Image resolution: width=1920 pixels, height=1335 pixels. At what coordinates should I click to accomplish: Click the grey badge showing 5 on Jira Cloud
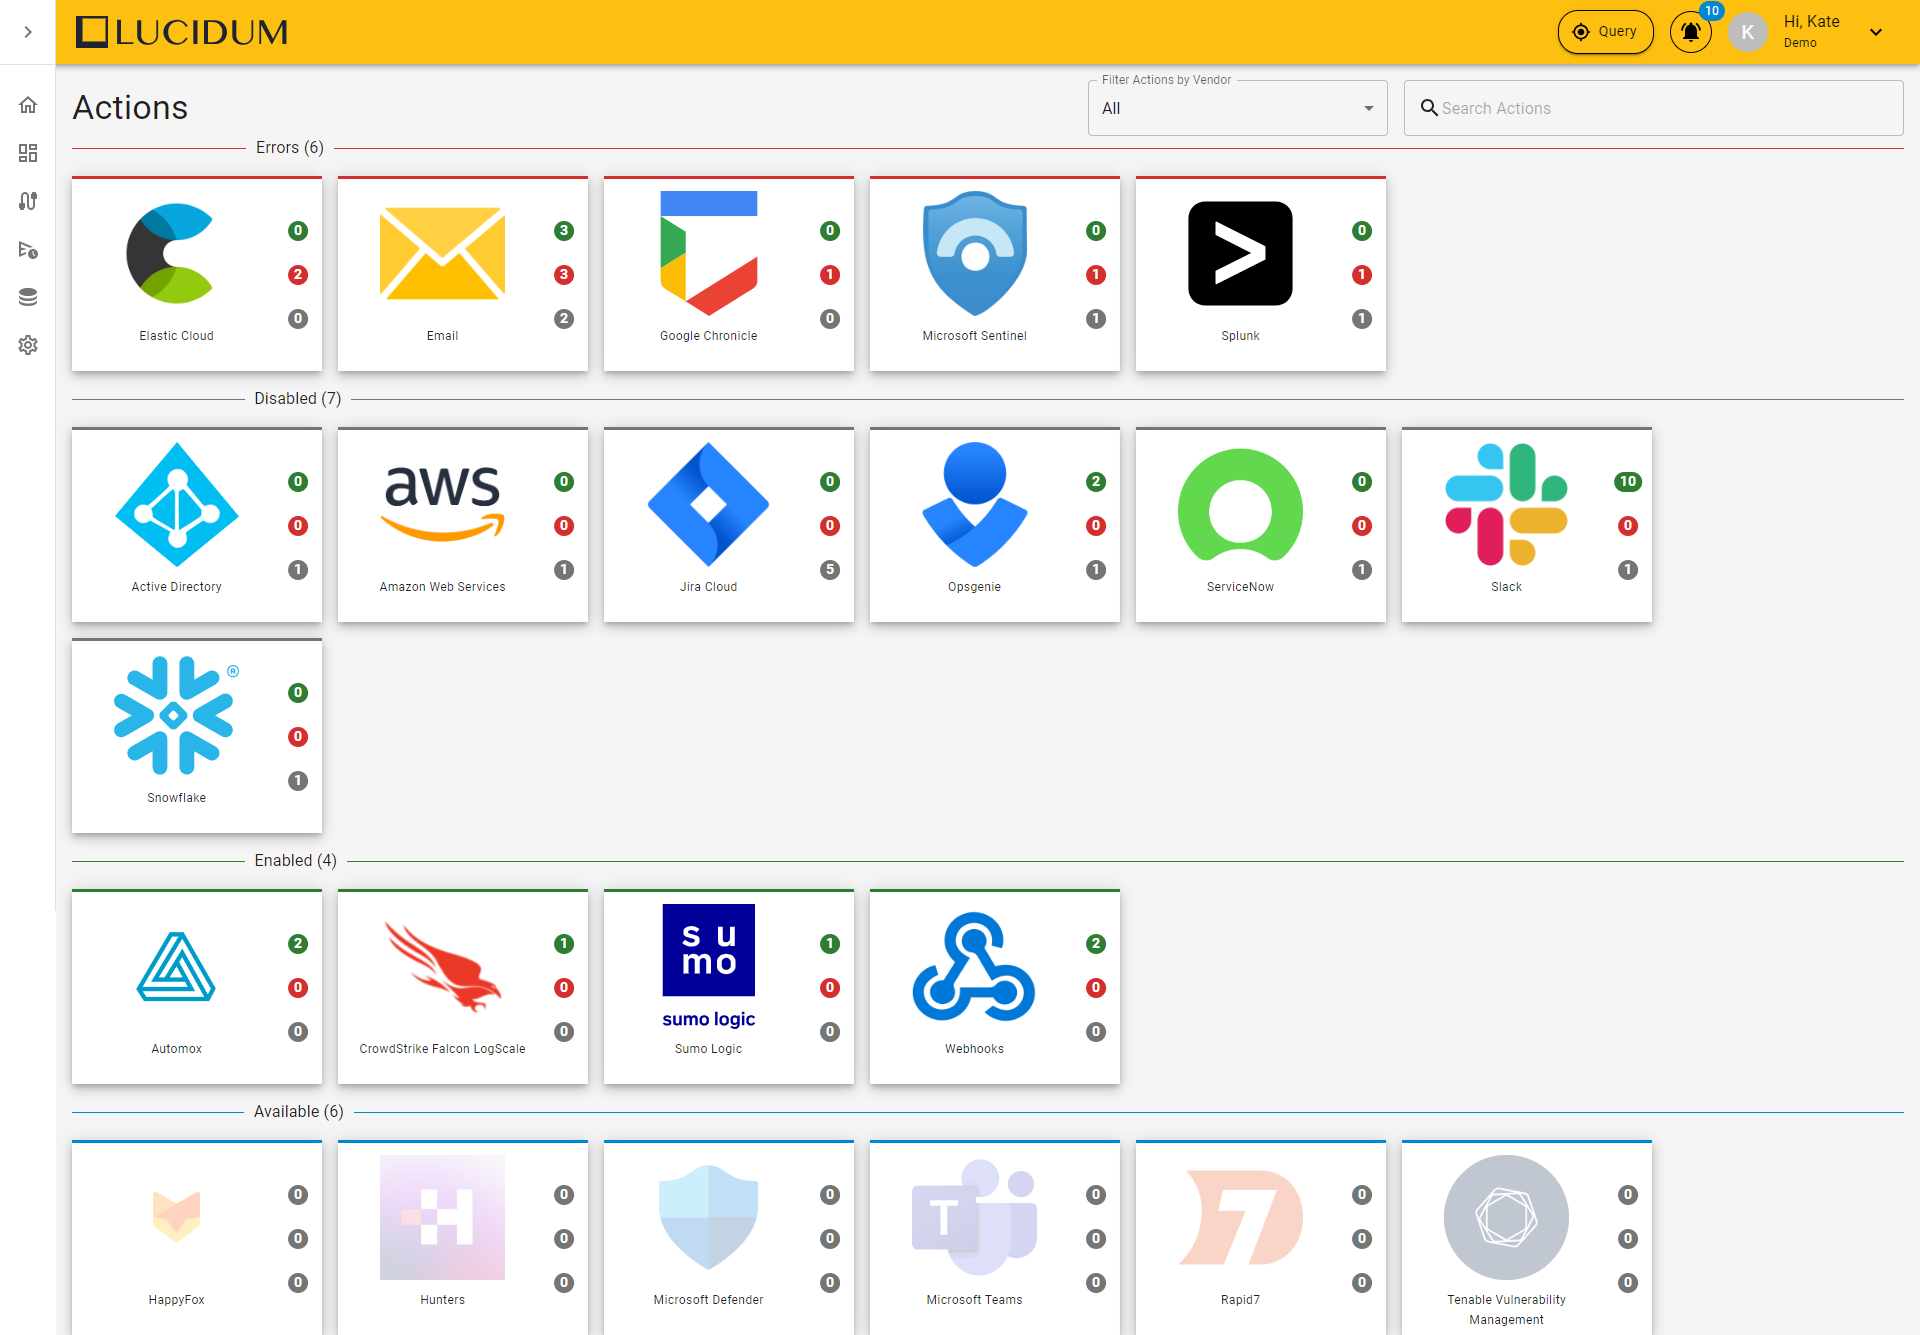point(830,570)
